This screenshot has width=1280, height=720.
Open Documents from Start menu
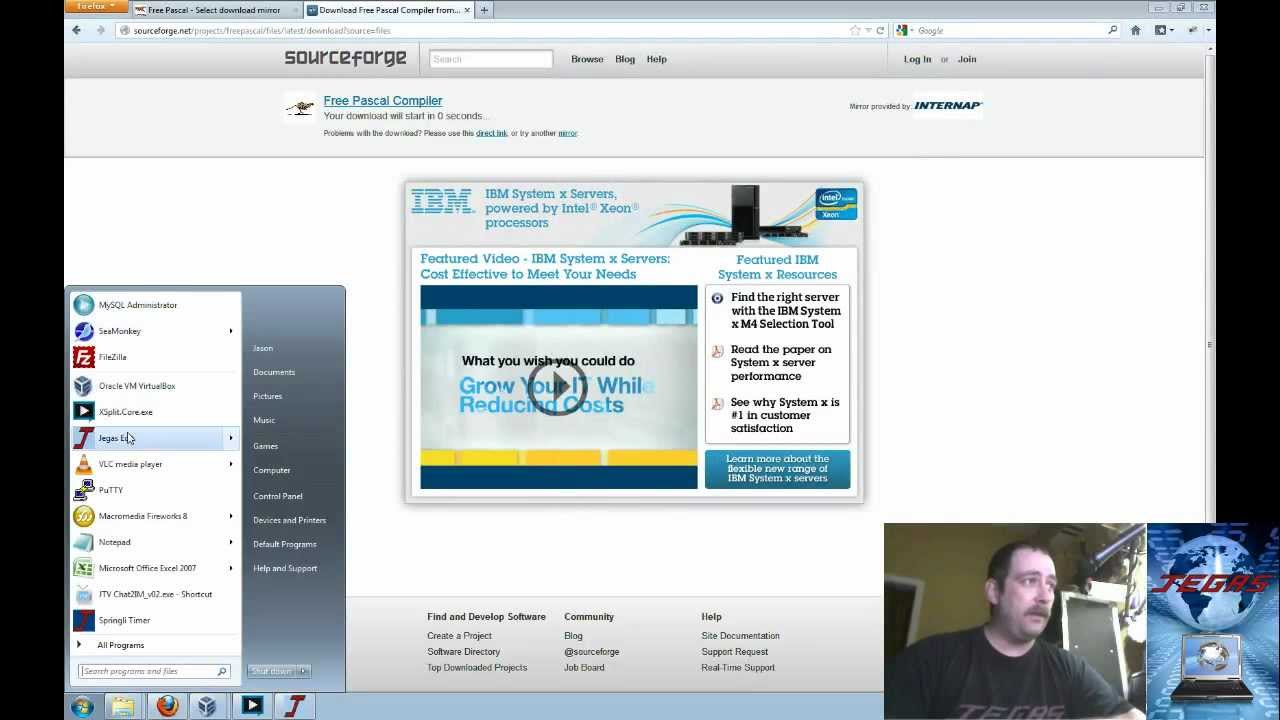point(274,372)
